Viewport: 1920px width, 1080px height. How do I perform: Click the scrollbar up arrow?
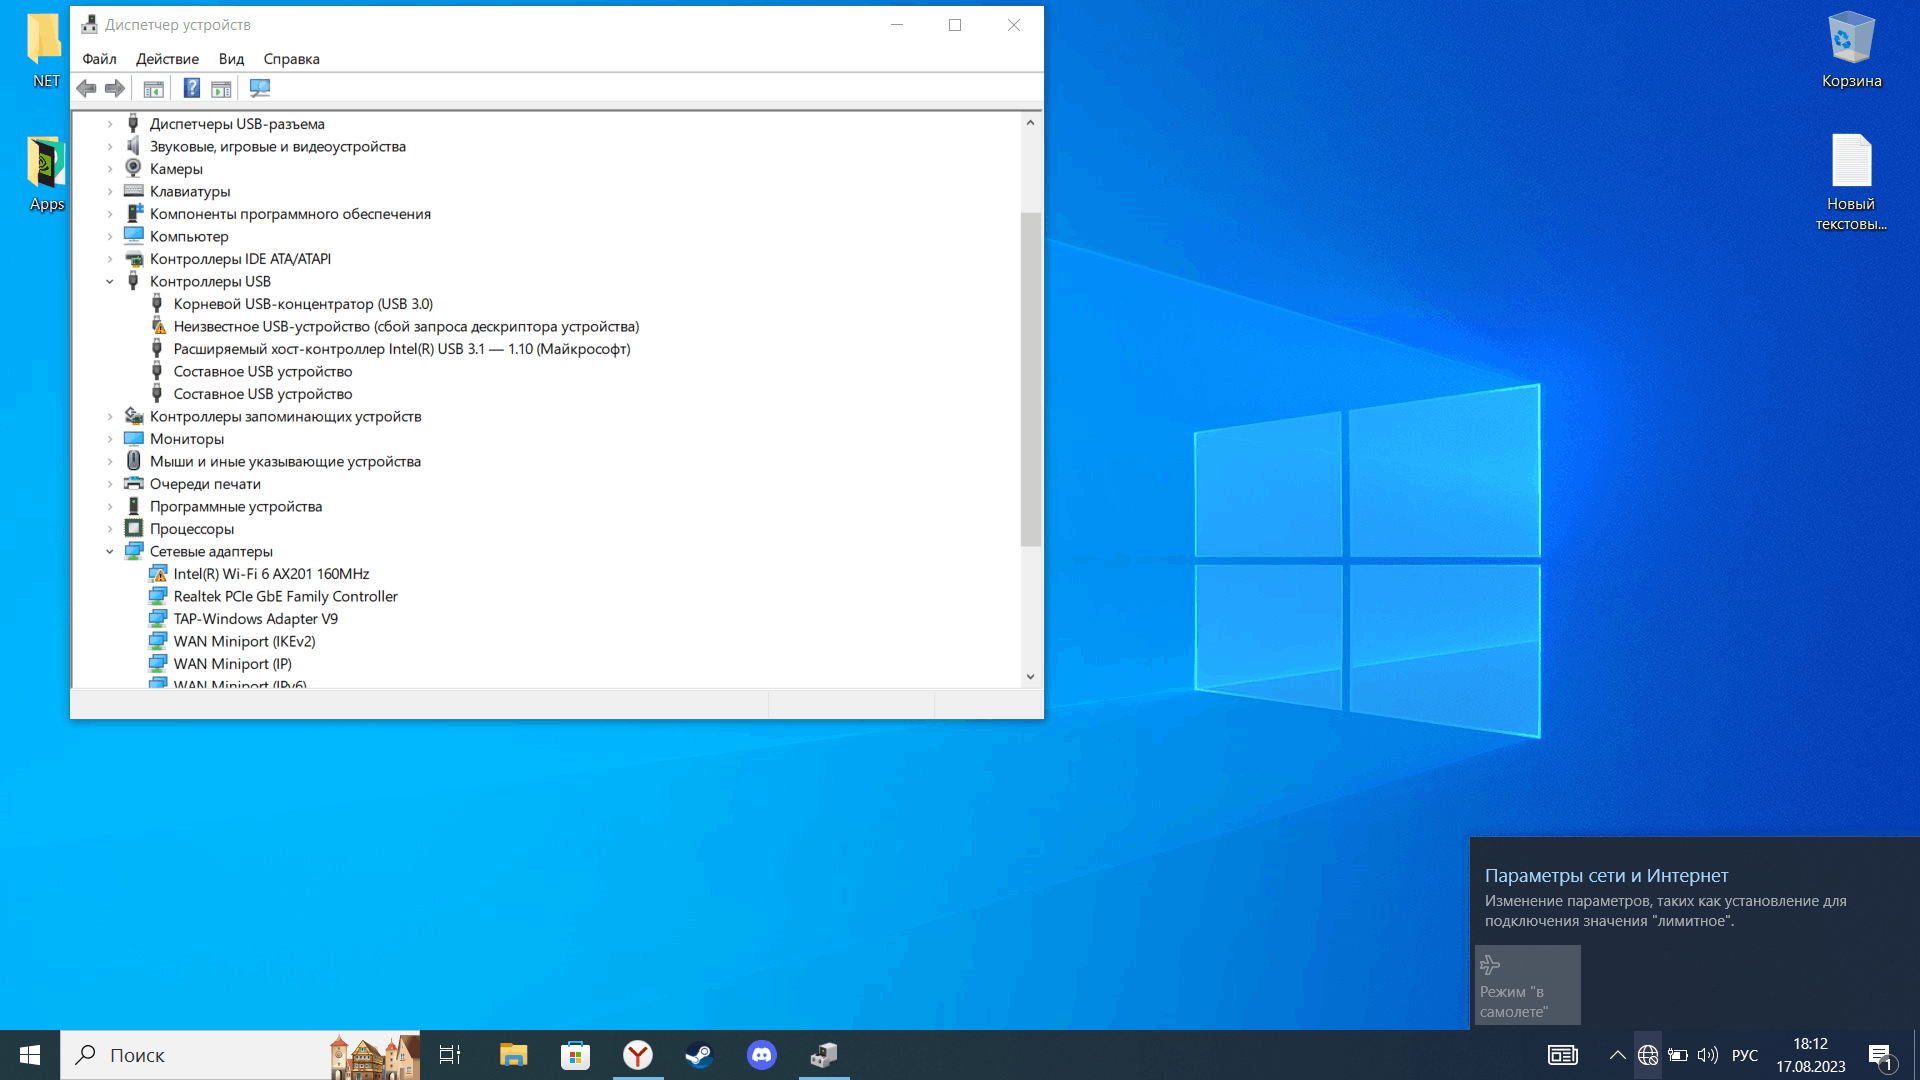click(x=1030, y=122)
